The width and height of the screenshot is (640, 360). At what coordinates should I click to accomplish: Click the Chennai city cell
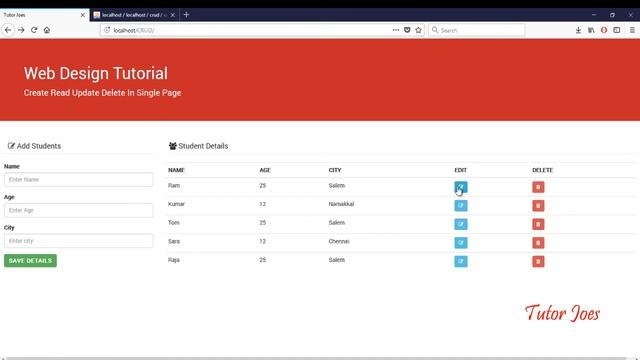point(339,241)
